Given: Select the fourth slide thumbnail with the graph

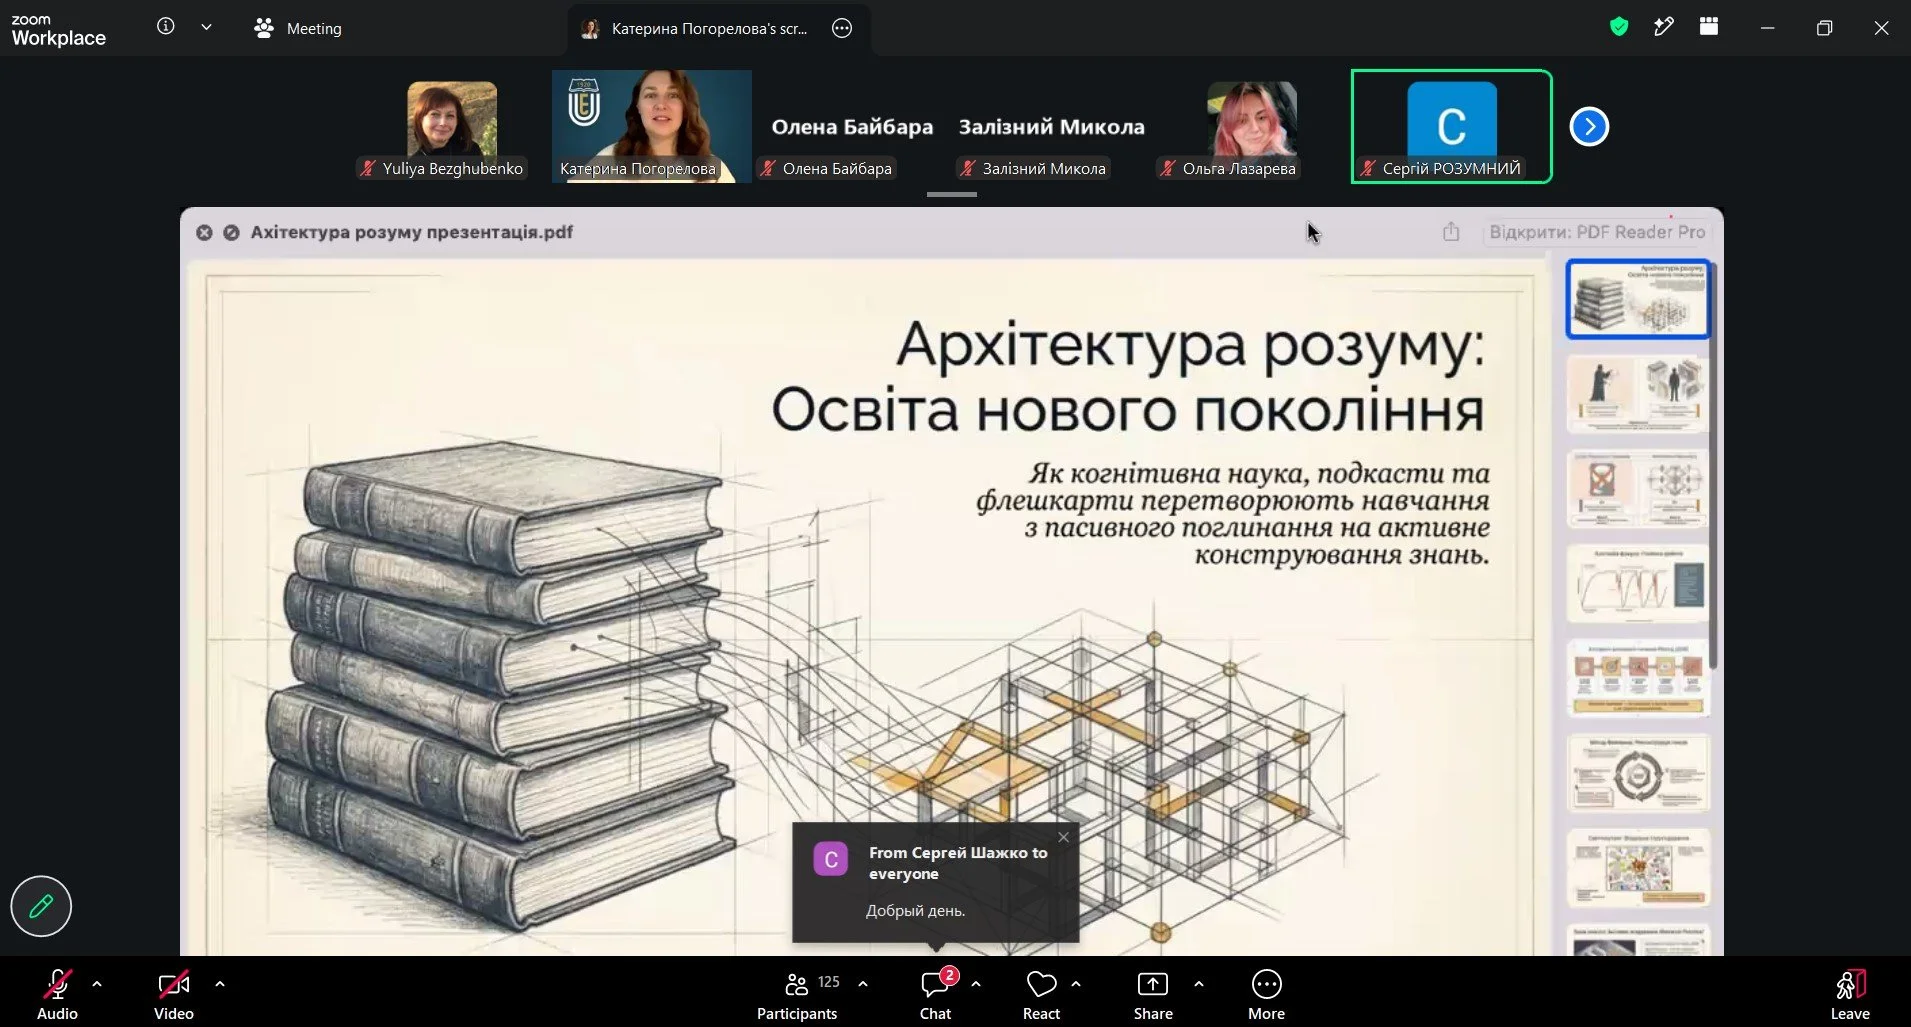Looking at the screenshot, I should tap(1638, 583).
